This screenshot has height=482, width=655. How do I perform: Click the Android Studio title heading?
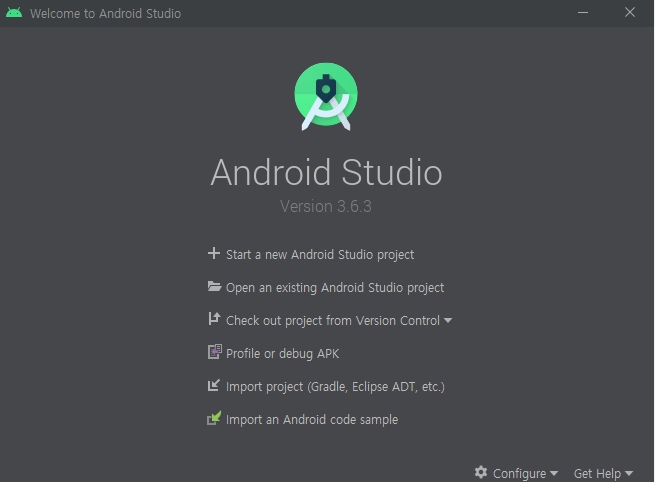326,172
